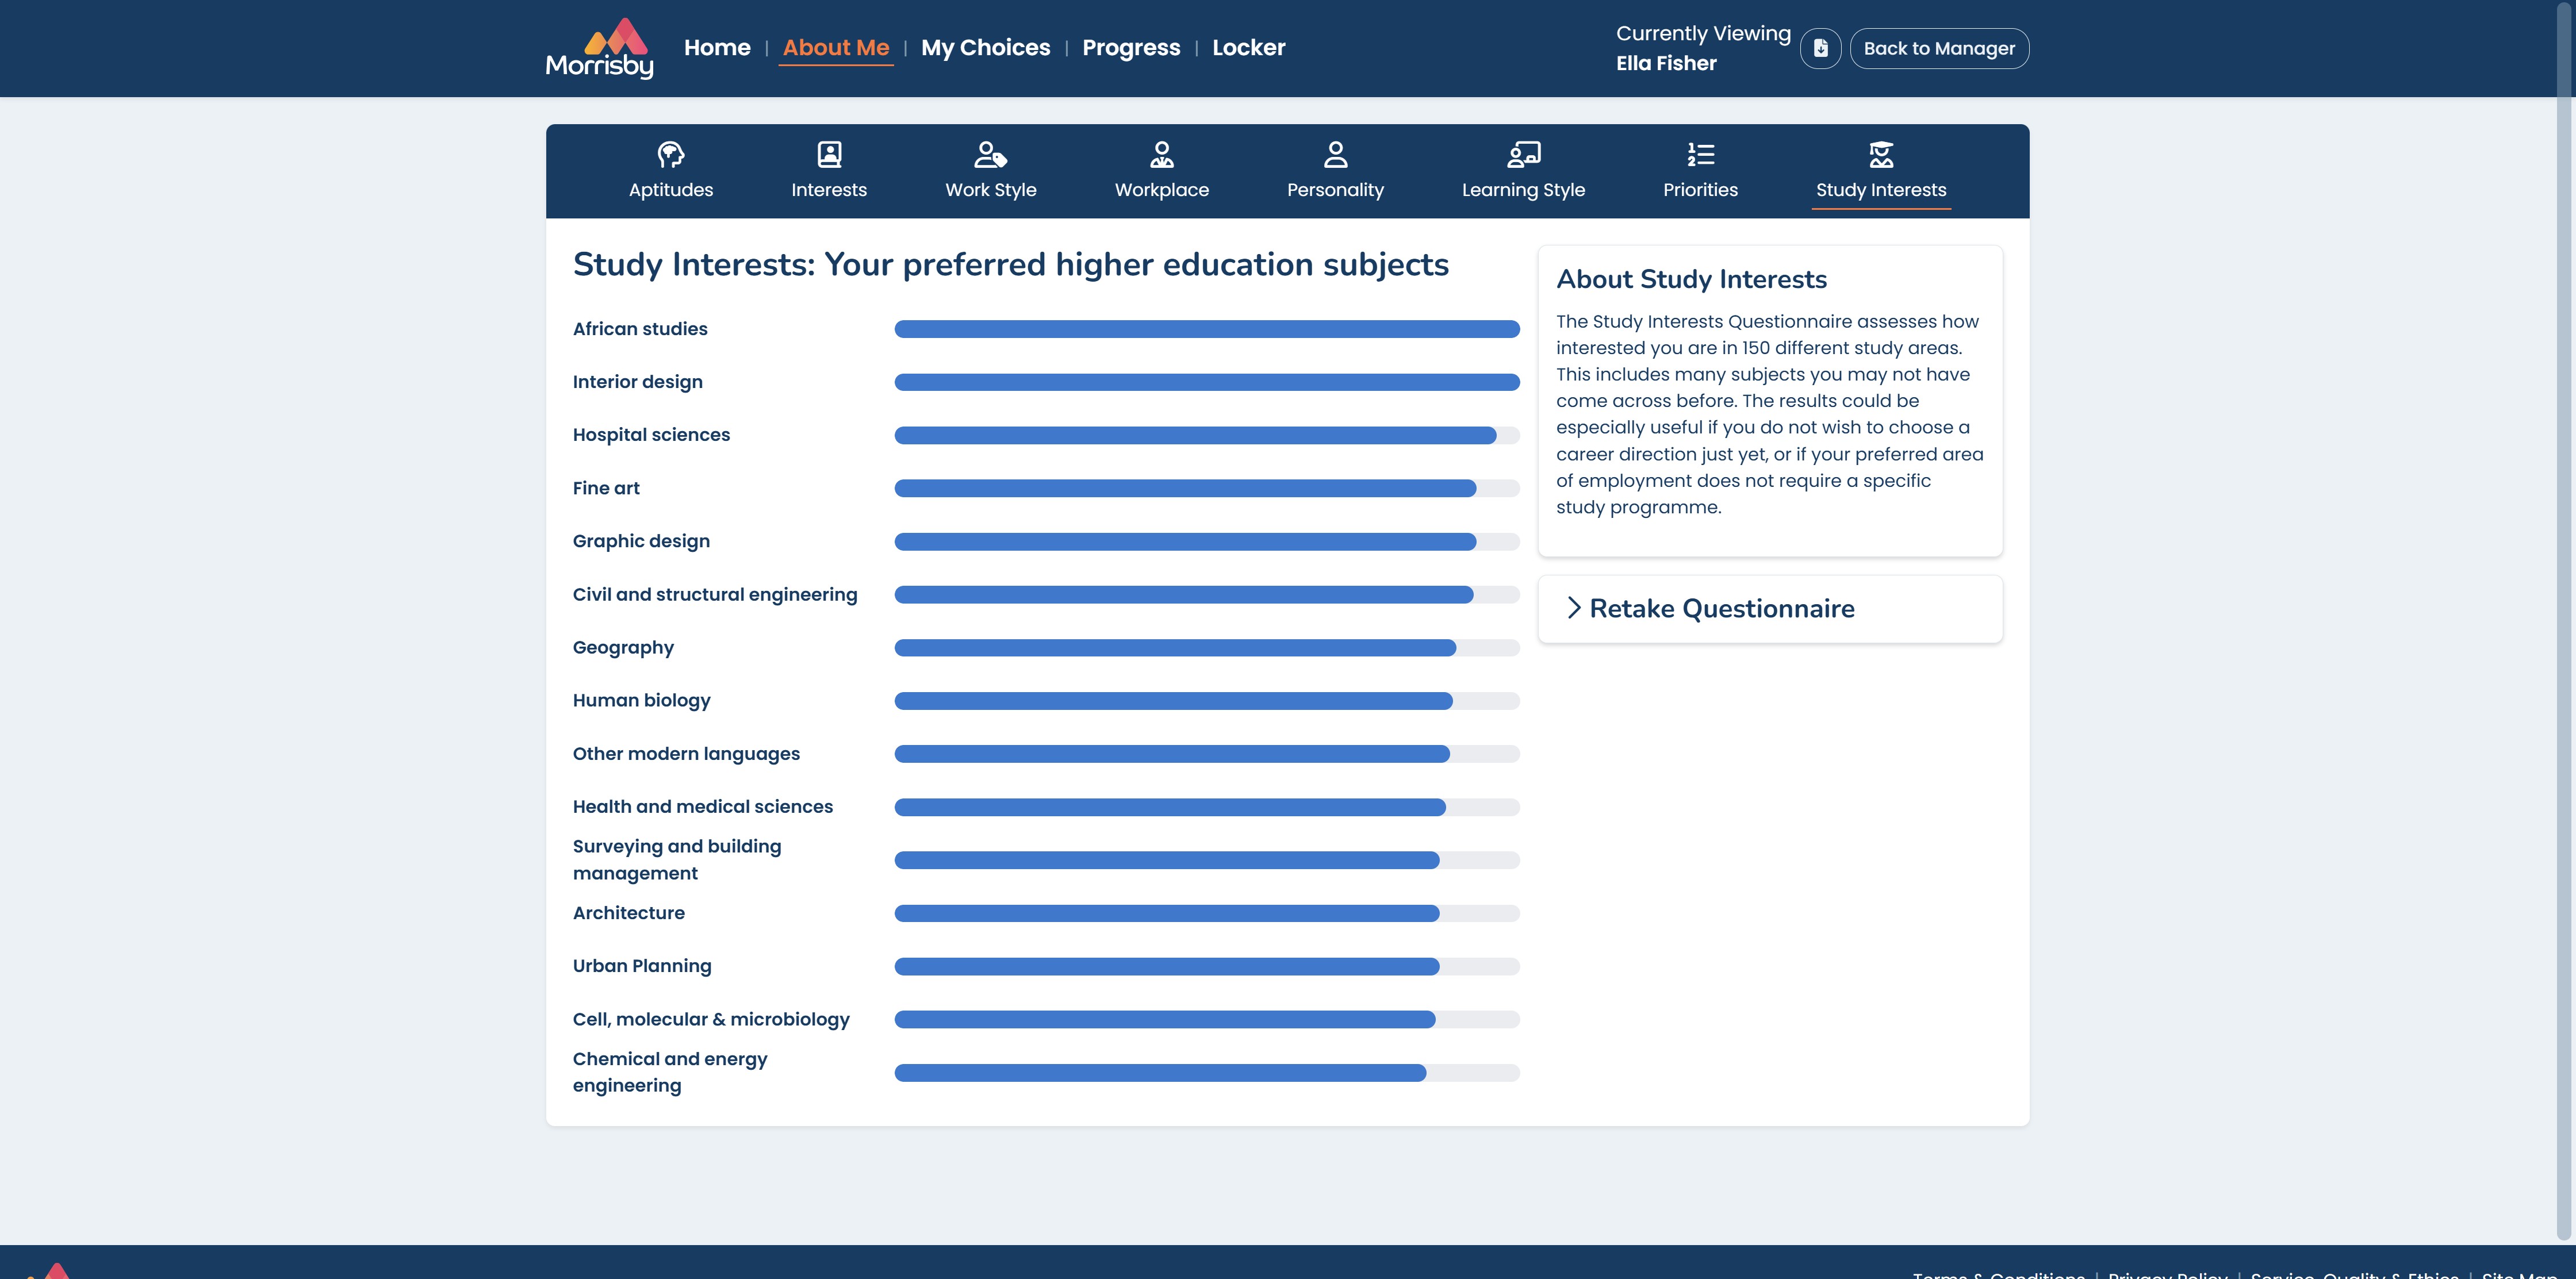Click the Morrisby logo
The height and width of the screenshot is (1279, 2576).
pos(599,48)
